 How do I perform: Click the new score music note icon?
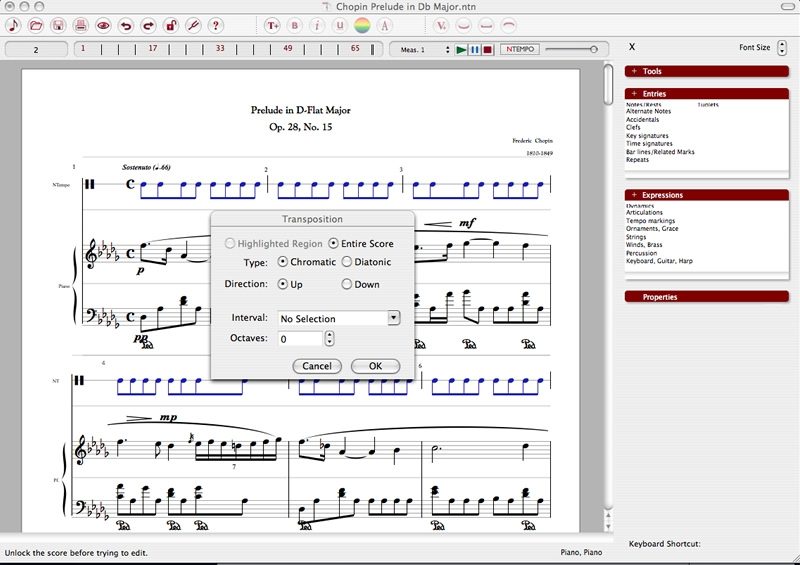(x=13, y=26)
